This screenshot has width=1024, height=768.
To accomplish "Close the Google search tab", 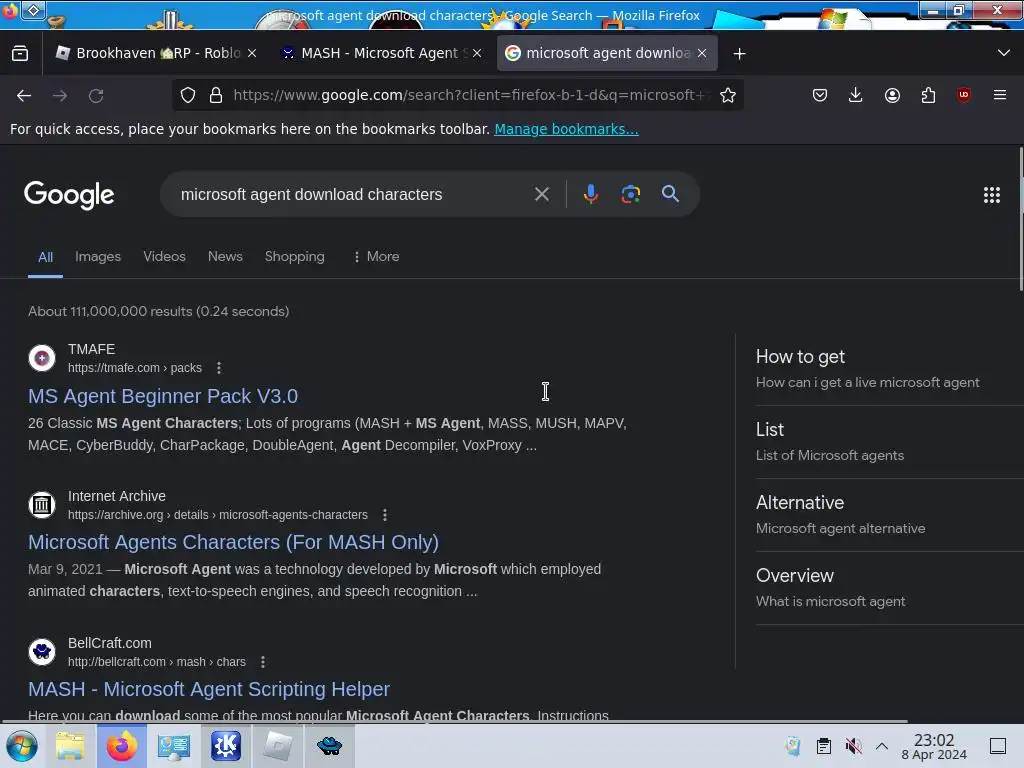I will click(x=702, y=53).
